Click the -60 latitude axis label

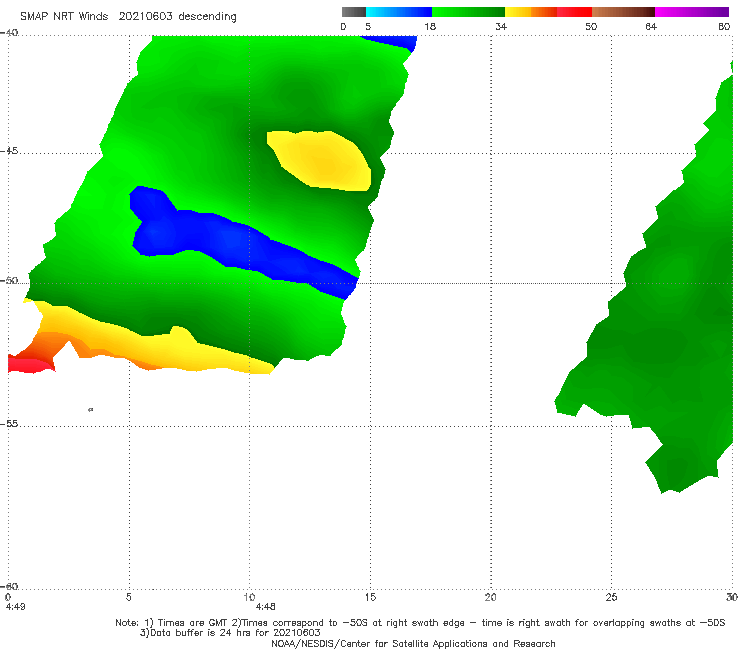tap(9, 587)
